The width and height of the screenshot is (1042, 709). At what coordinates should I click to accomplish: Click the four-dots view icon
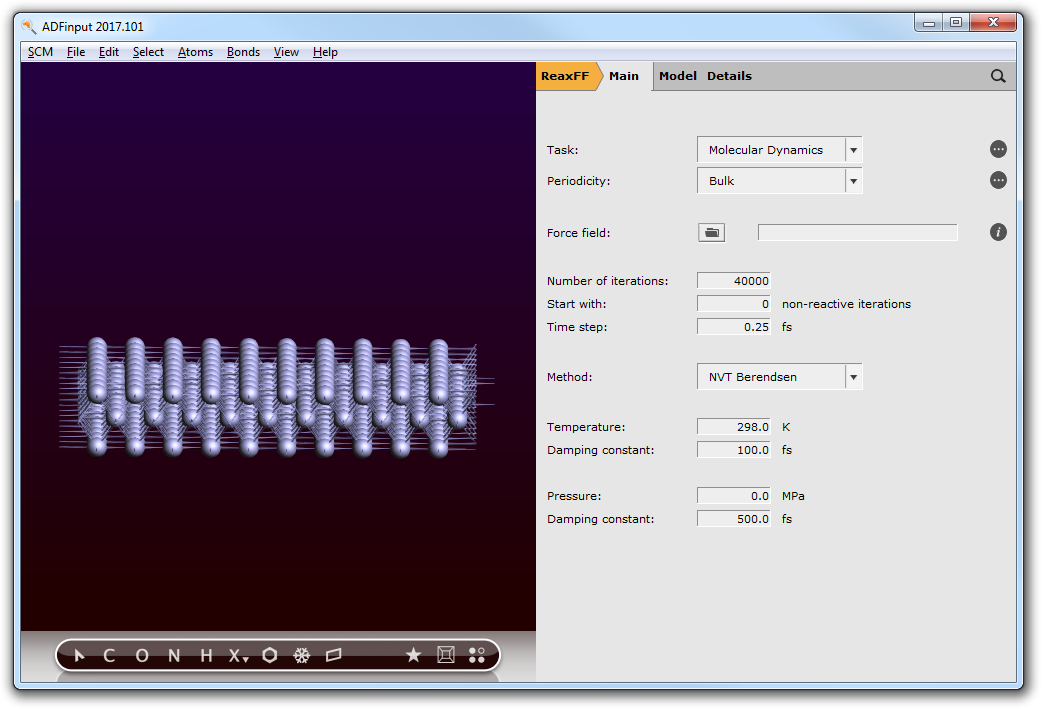click(476, 655)
